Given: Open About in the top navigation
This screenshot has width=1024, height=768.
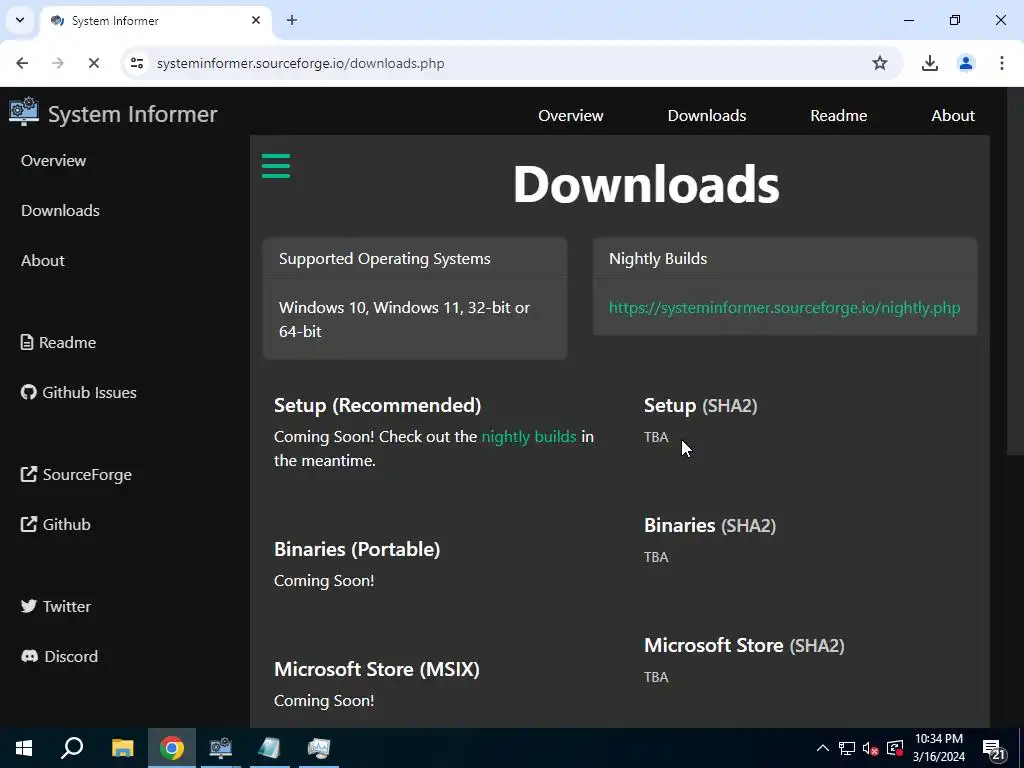Looking at the screenshot, I should pyautogui.click(x=953, y=116).
